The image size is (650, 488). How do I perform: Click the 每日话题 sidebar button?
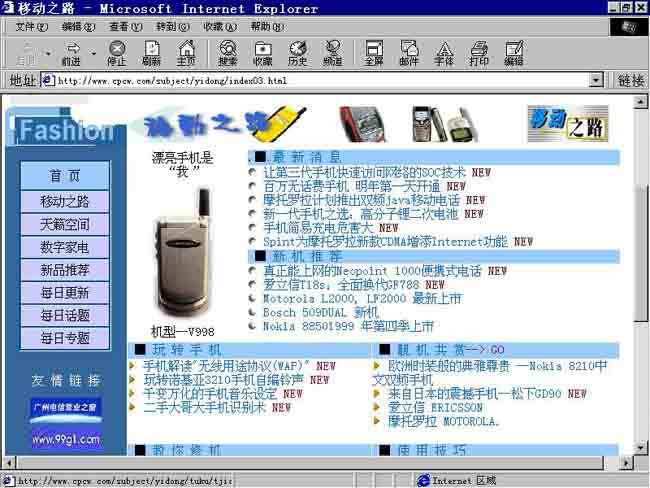tap(65, 316)
